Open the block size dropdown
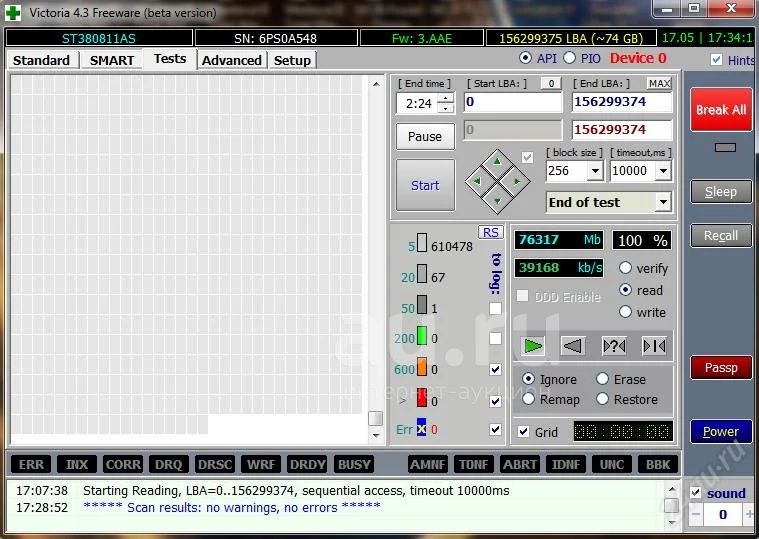The width and height of the screenshot is (759, 539). (595, 171)
